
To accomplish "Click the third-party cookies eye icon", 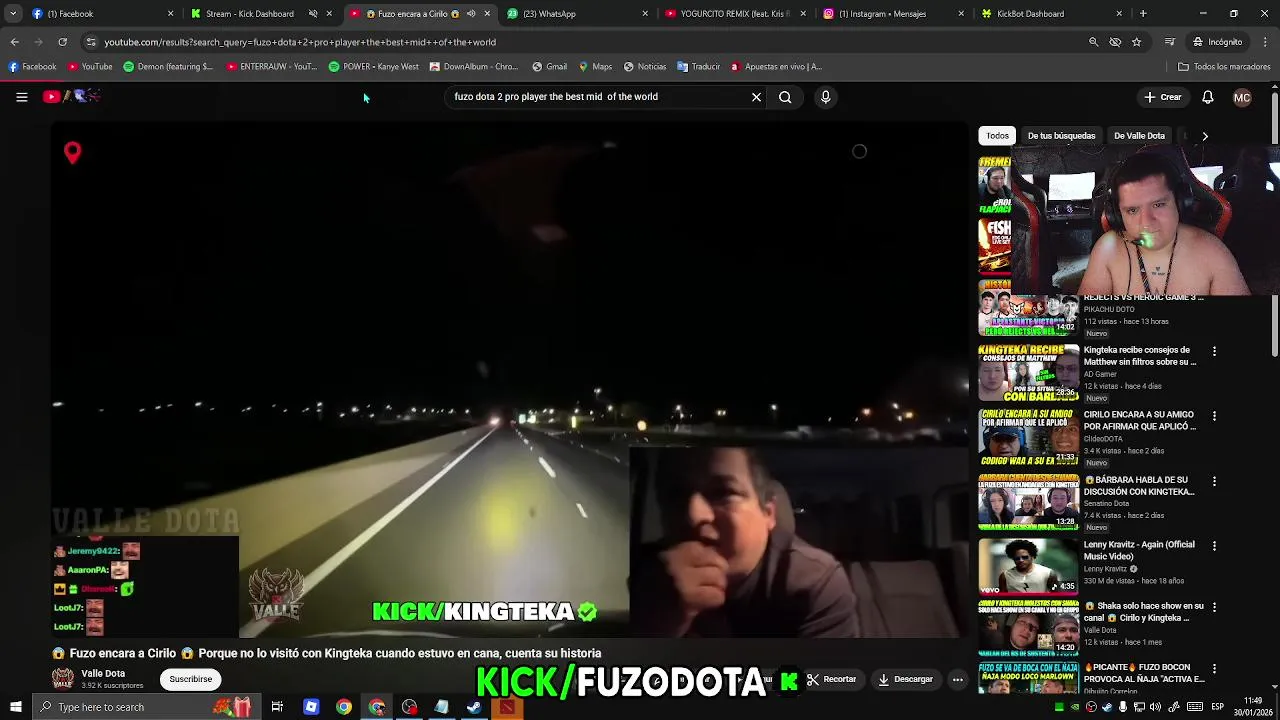I will pyautogui.click(x=1115, y=42).
